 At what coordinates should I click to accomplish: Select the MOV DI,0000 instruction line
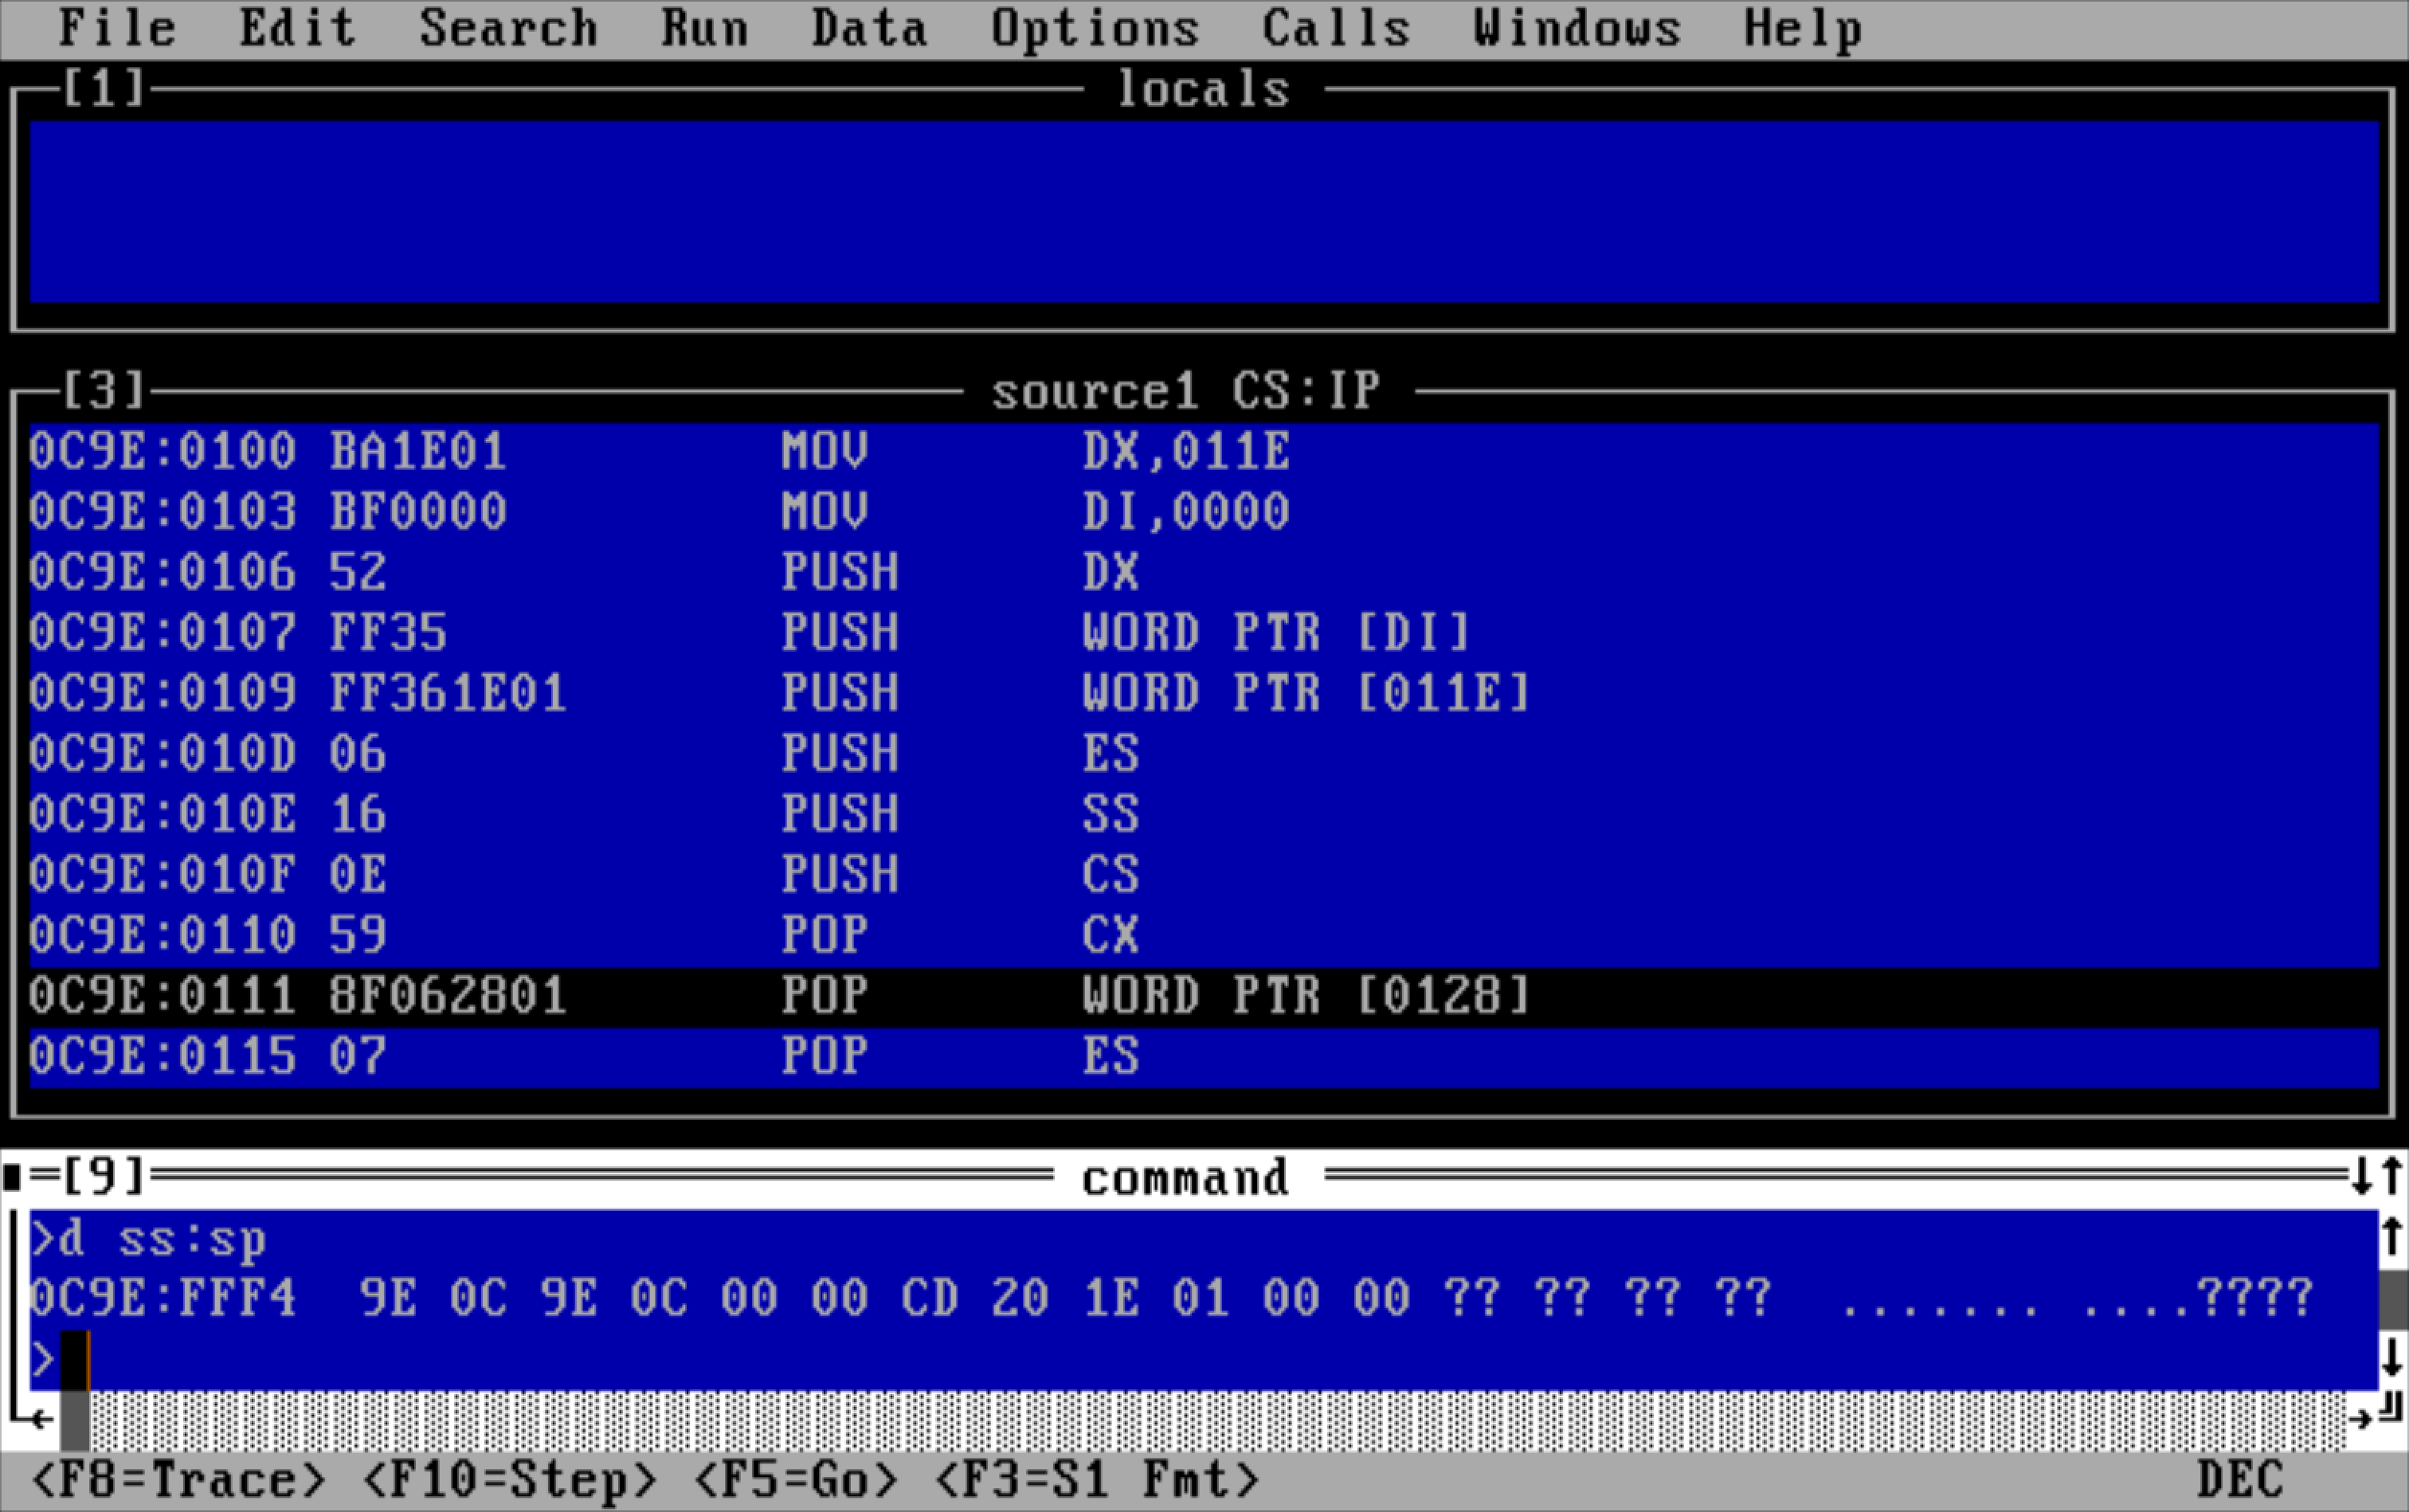pyautogui.click(x=1204, y=512)
